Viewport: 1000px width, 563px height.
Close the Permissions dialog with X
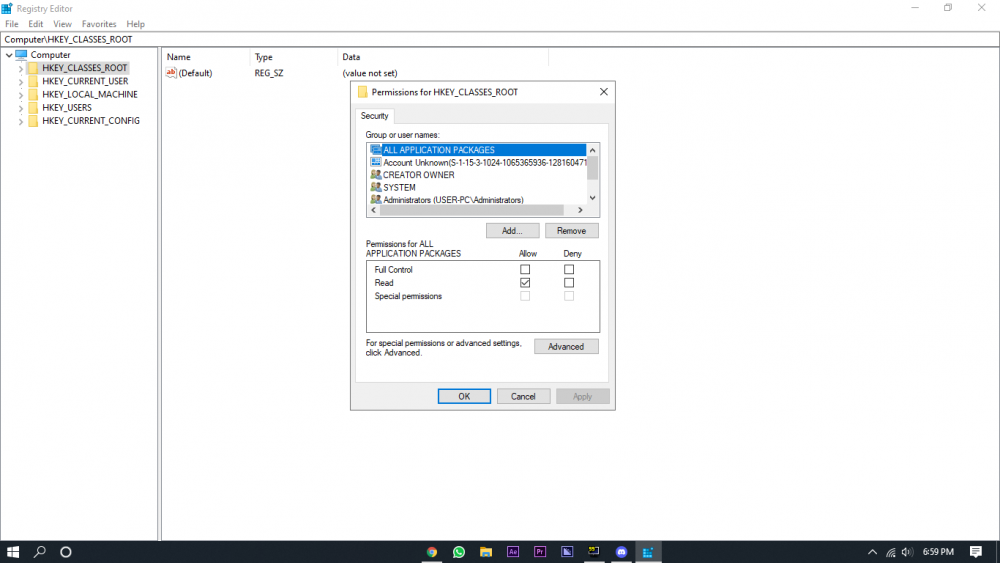[603, 92]
